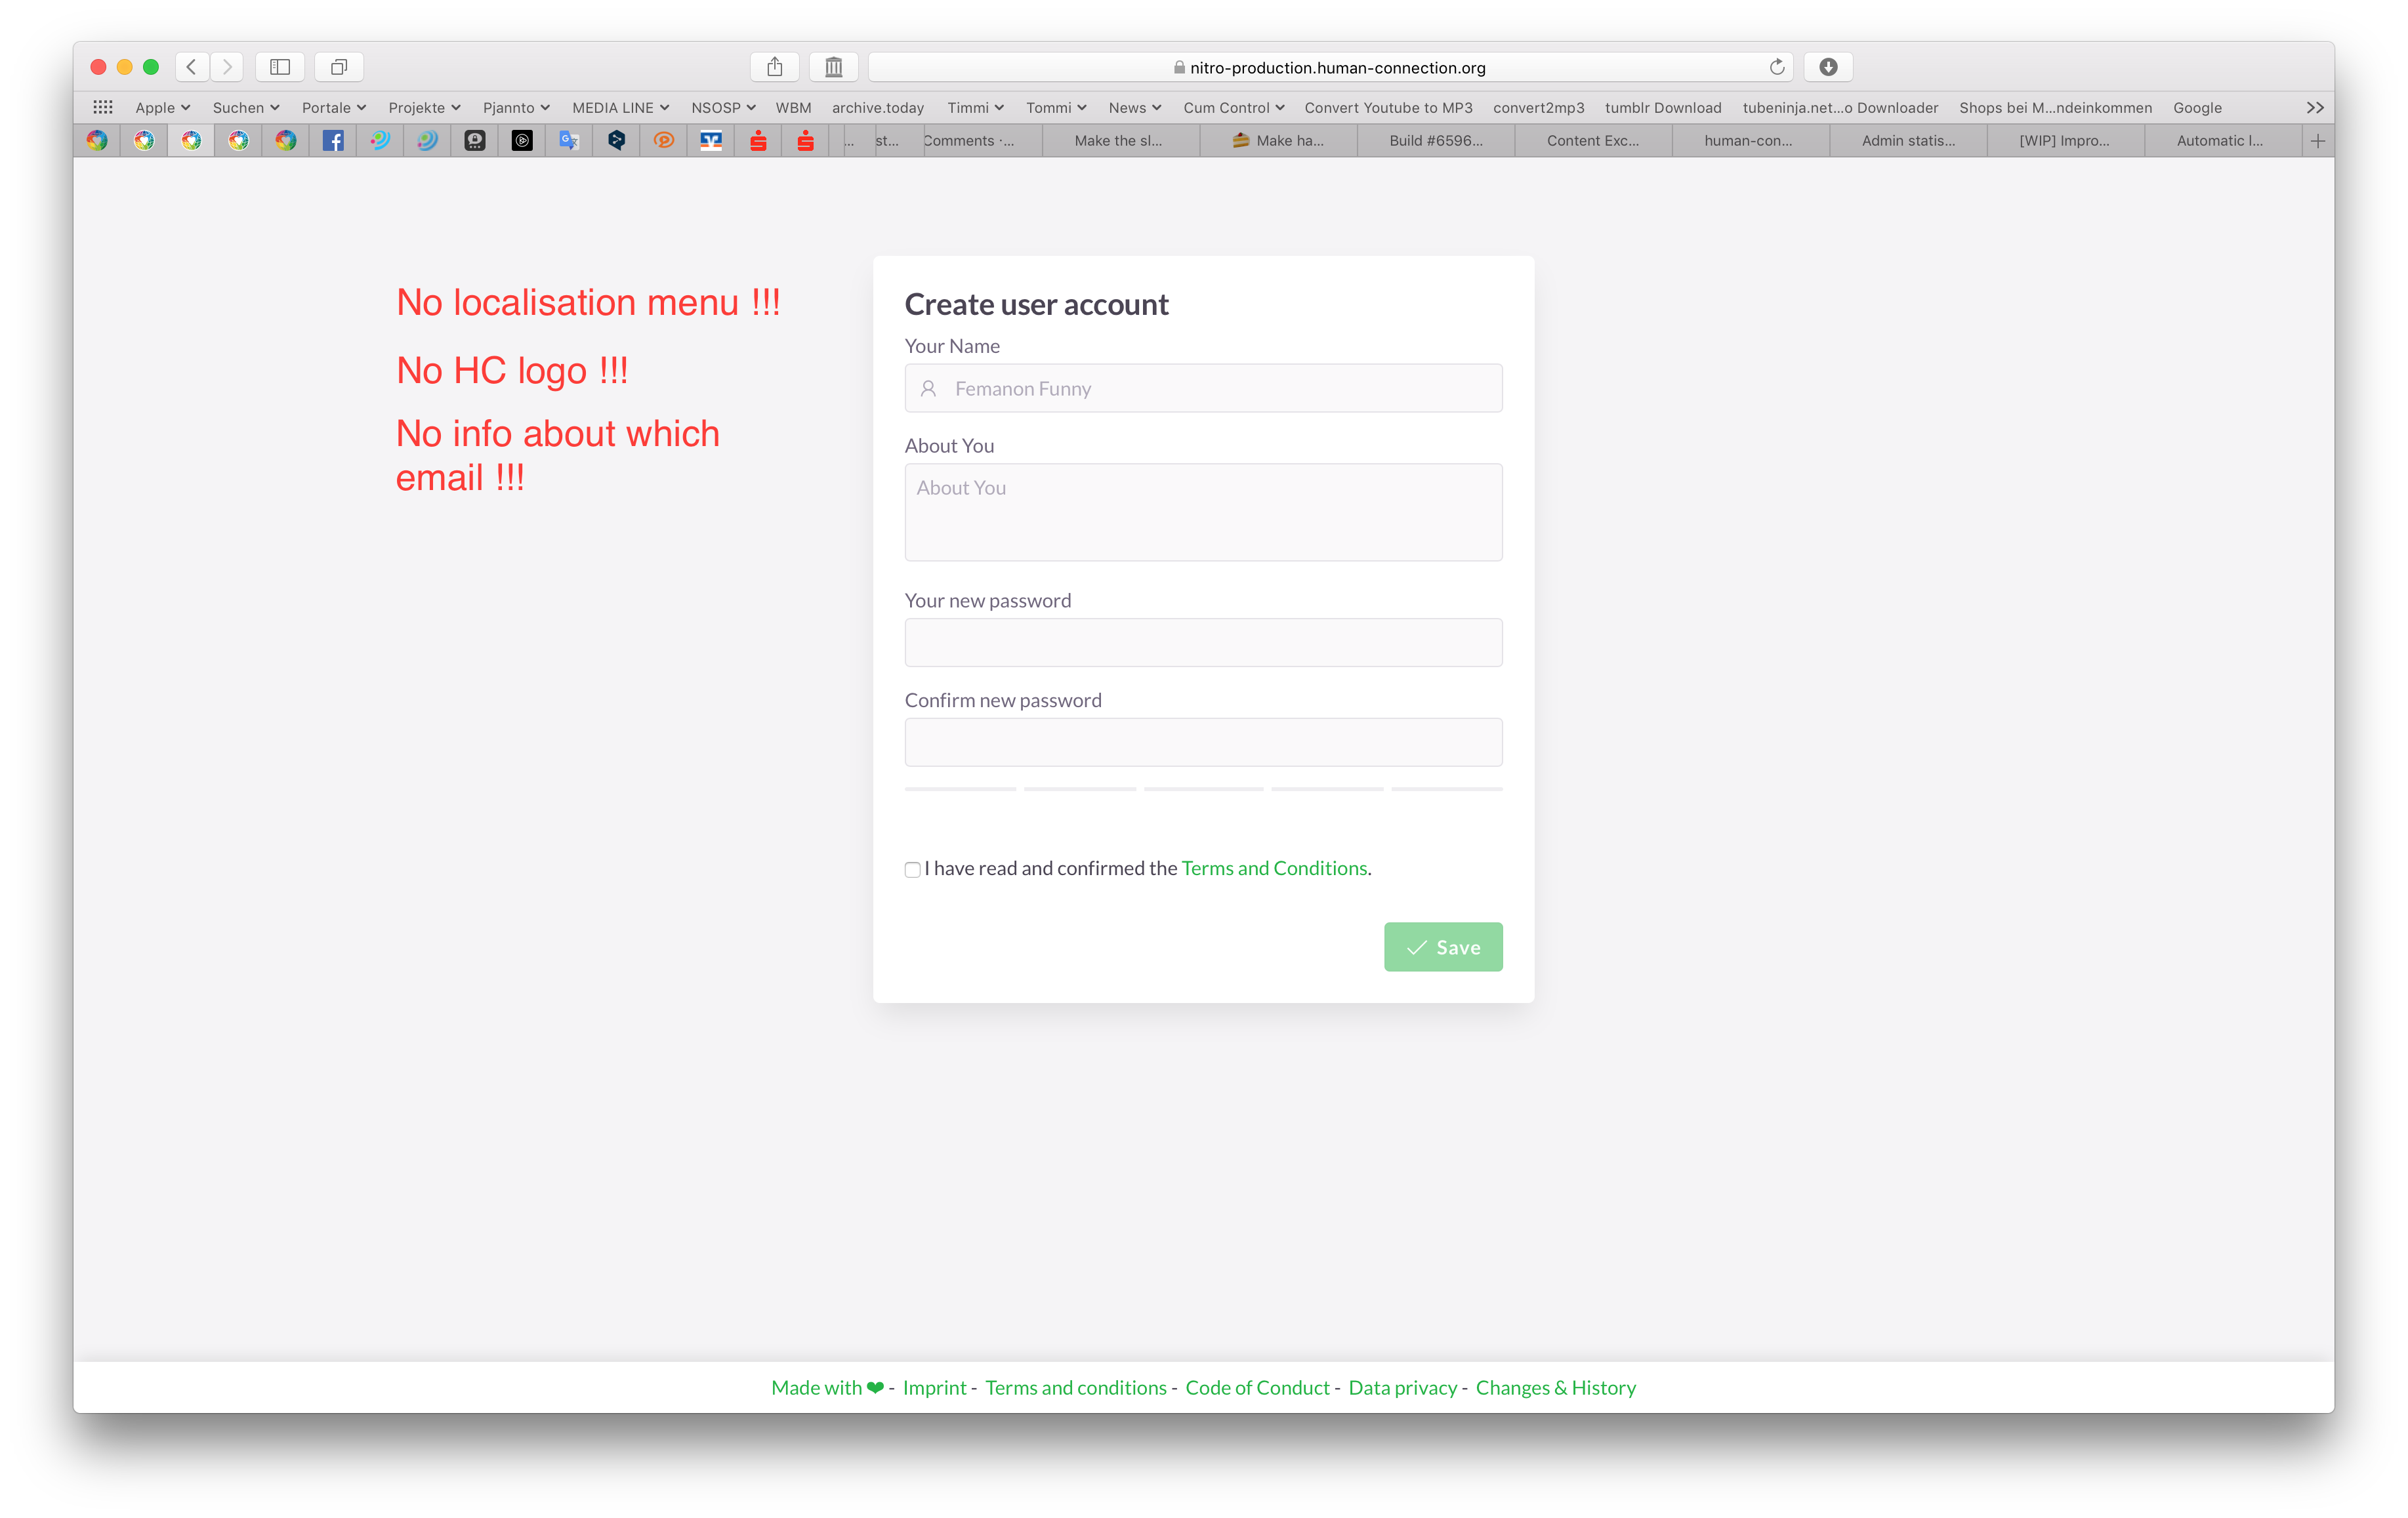
Task: Click the About You text area
Action: tap(1203, 512)
